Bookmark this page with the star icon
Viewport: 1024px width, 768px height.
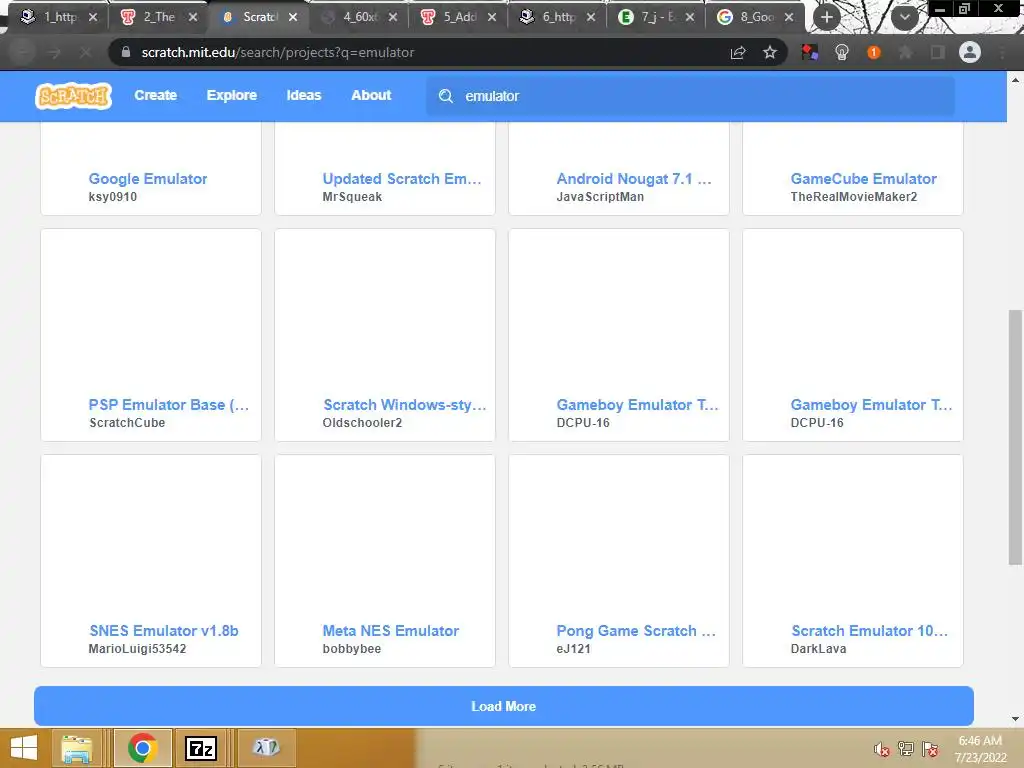pos(770,52)
